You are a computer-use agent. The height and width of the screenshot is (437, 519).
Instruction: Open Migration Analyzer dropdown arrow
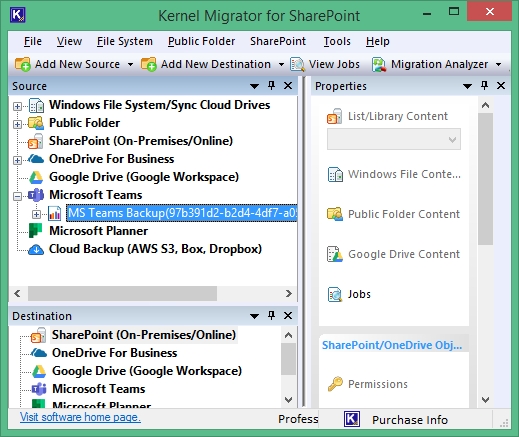coord(499,64)
